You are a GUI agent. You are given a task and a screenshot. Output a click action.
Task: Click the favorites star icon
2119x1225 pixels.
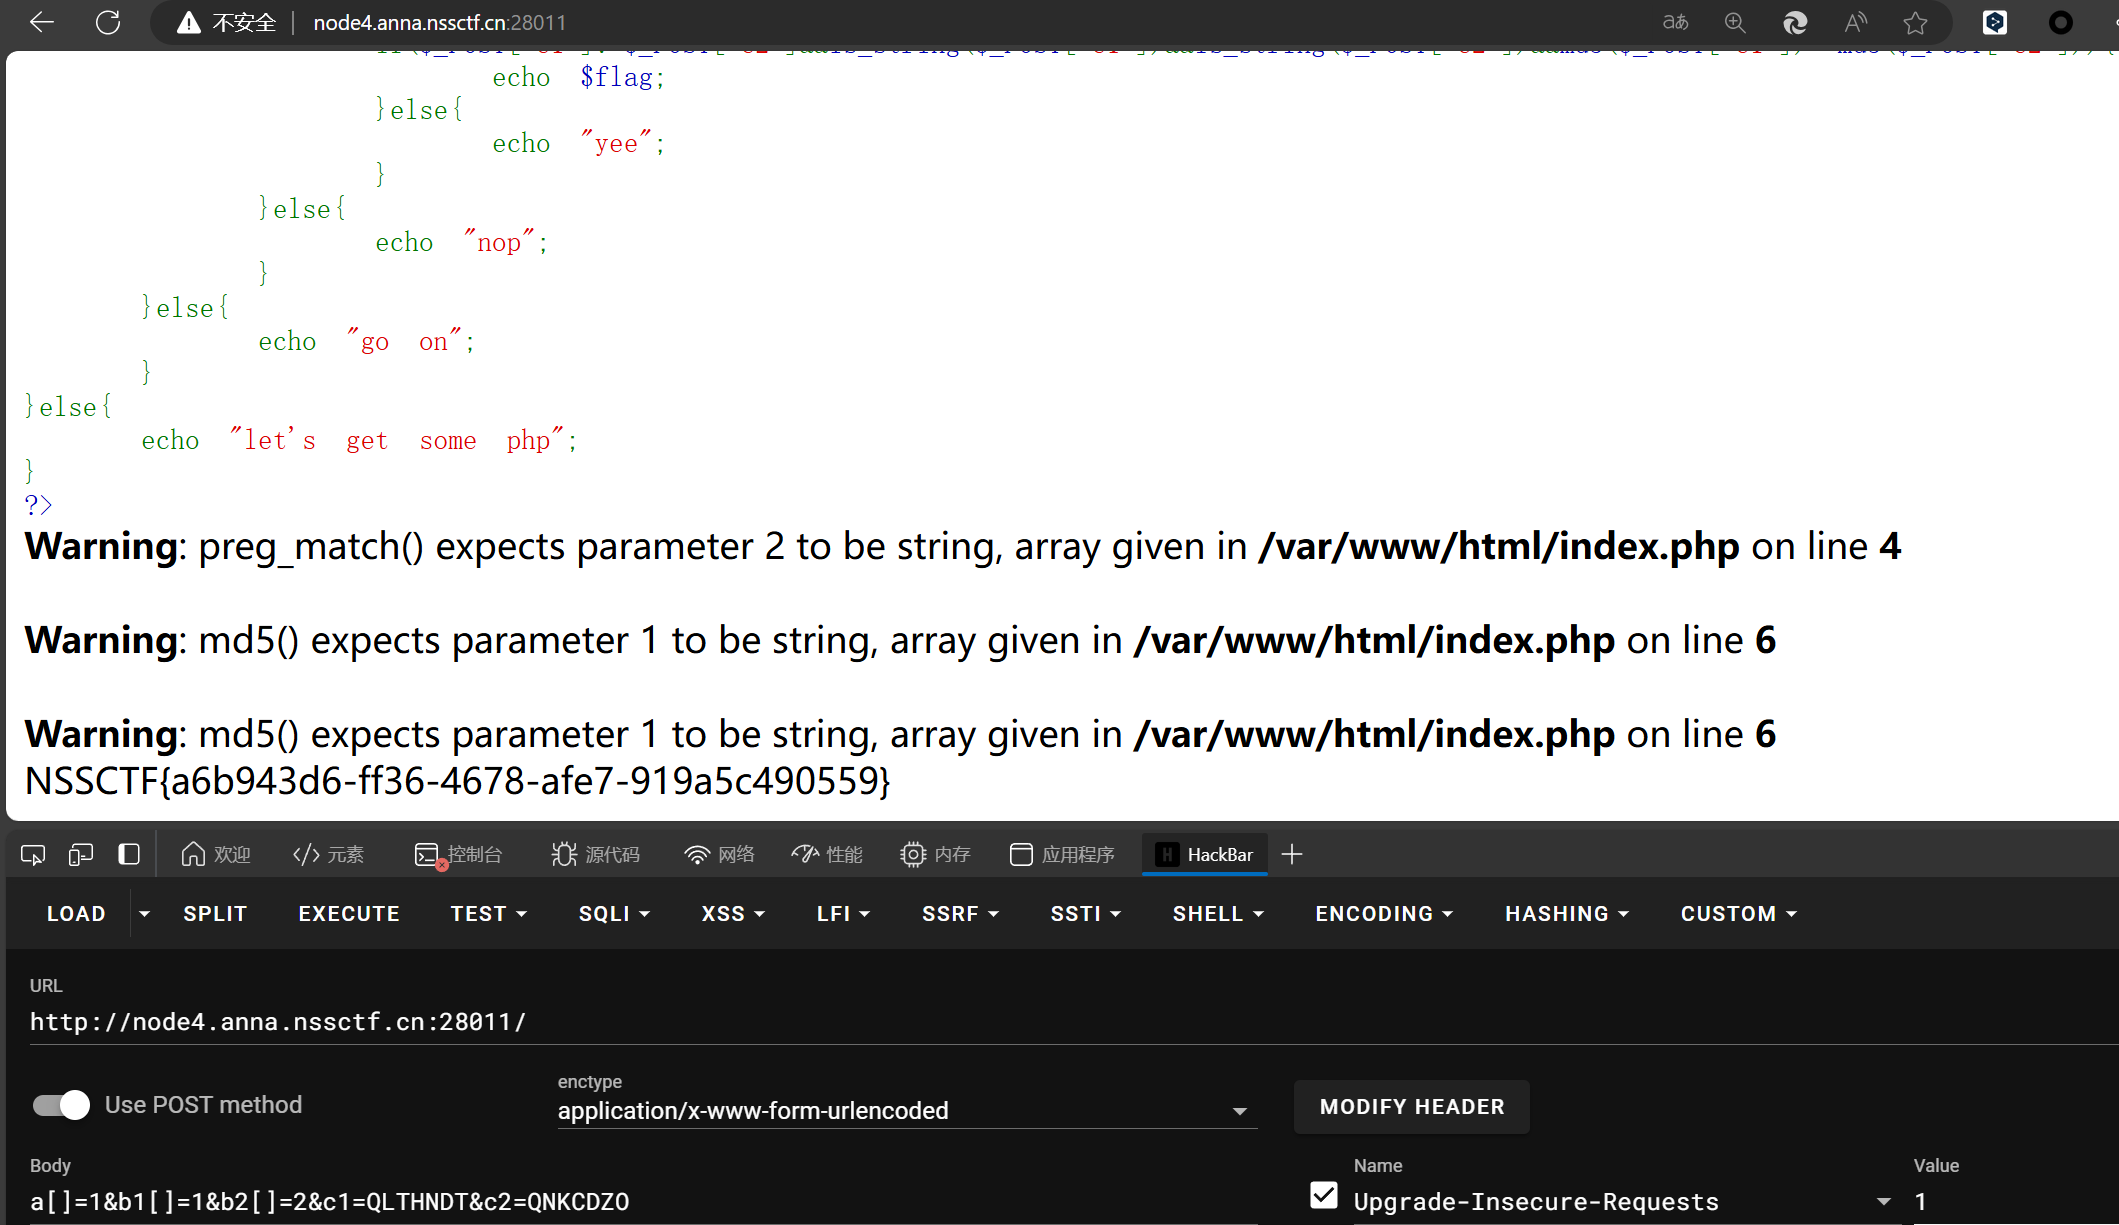tap(1915, 22)
